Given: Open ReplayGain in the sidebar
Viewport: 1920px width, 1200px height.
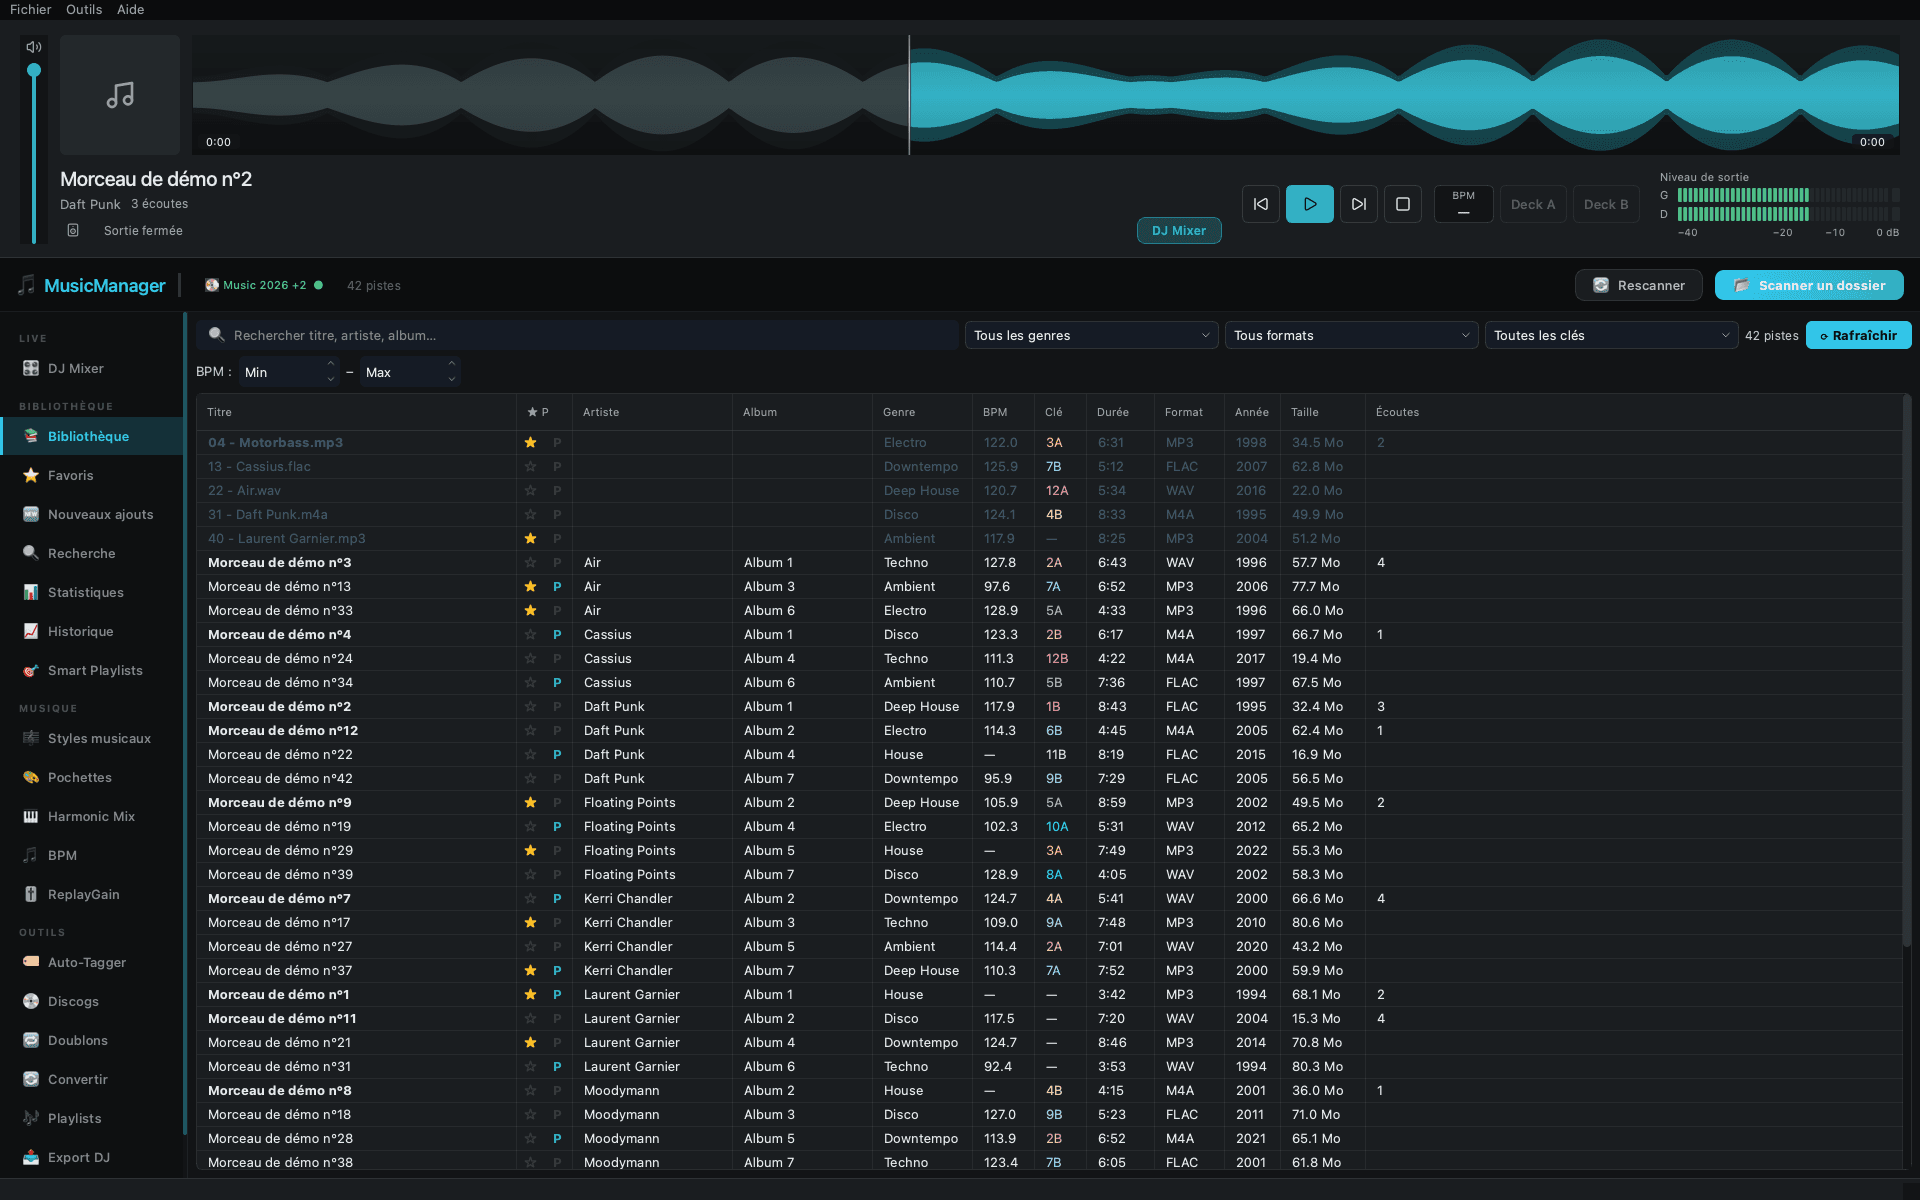Looking at the screenshot, I should [92, 894].
